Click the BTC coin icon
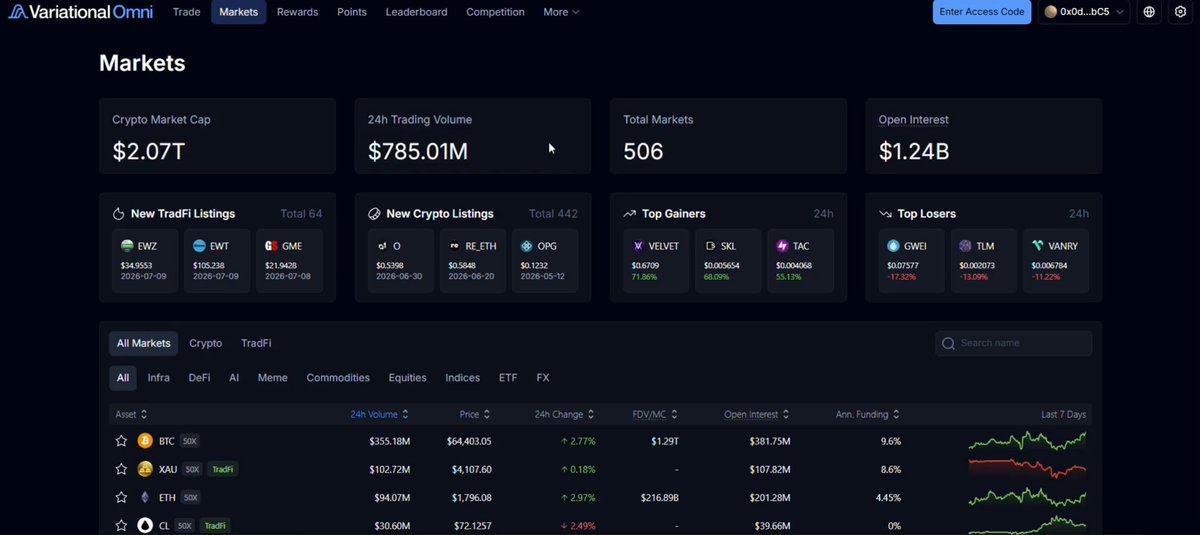1200x535 pixels. coord(145,441)
